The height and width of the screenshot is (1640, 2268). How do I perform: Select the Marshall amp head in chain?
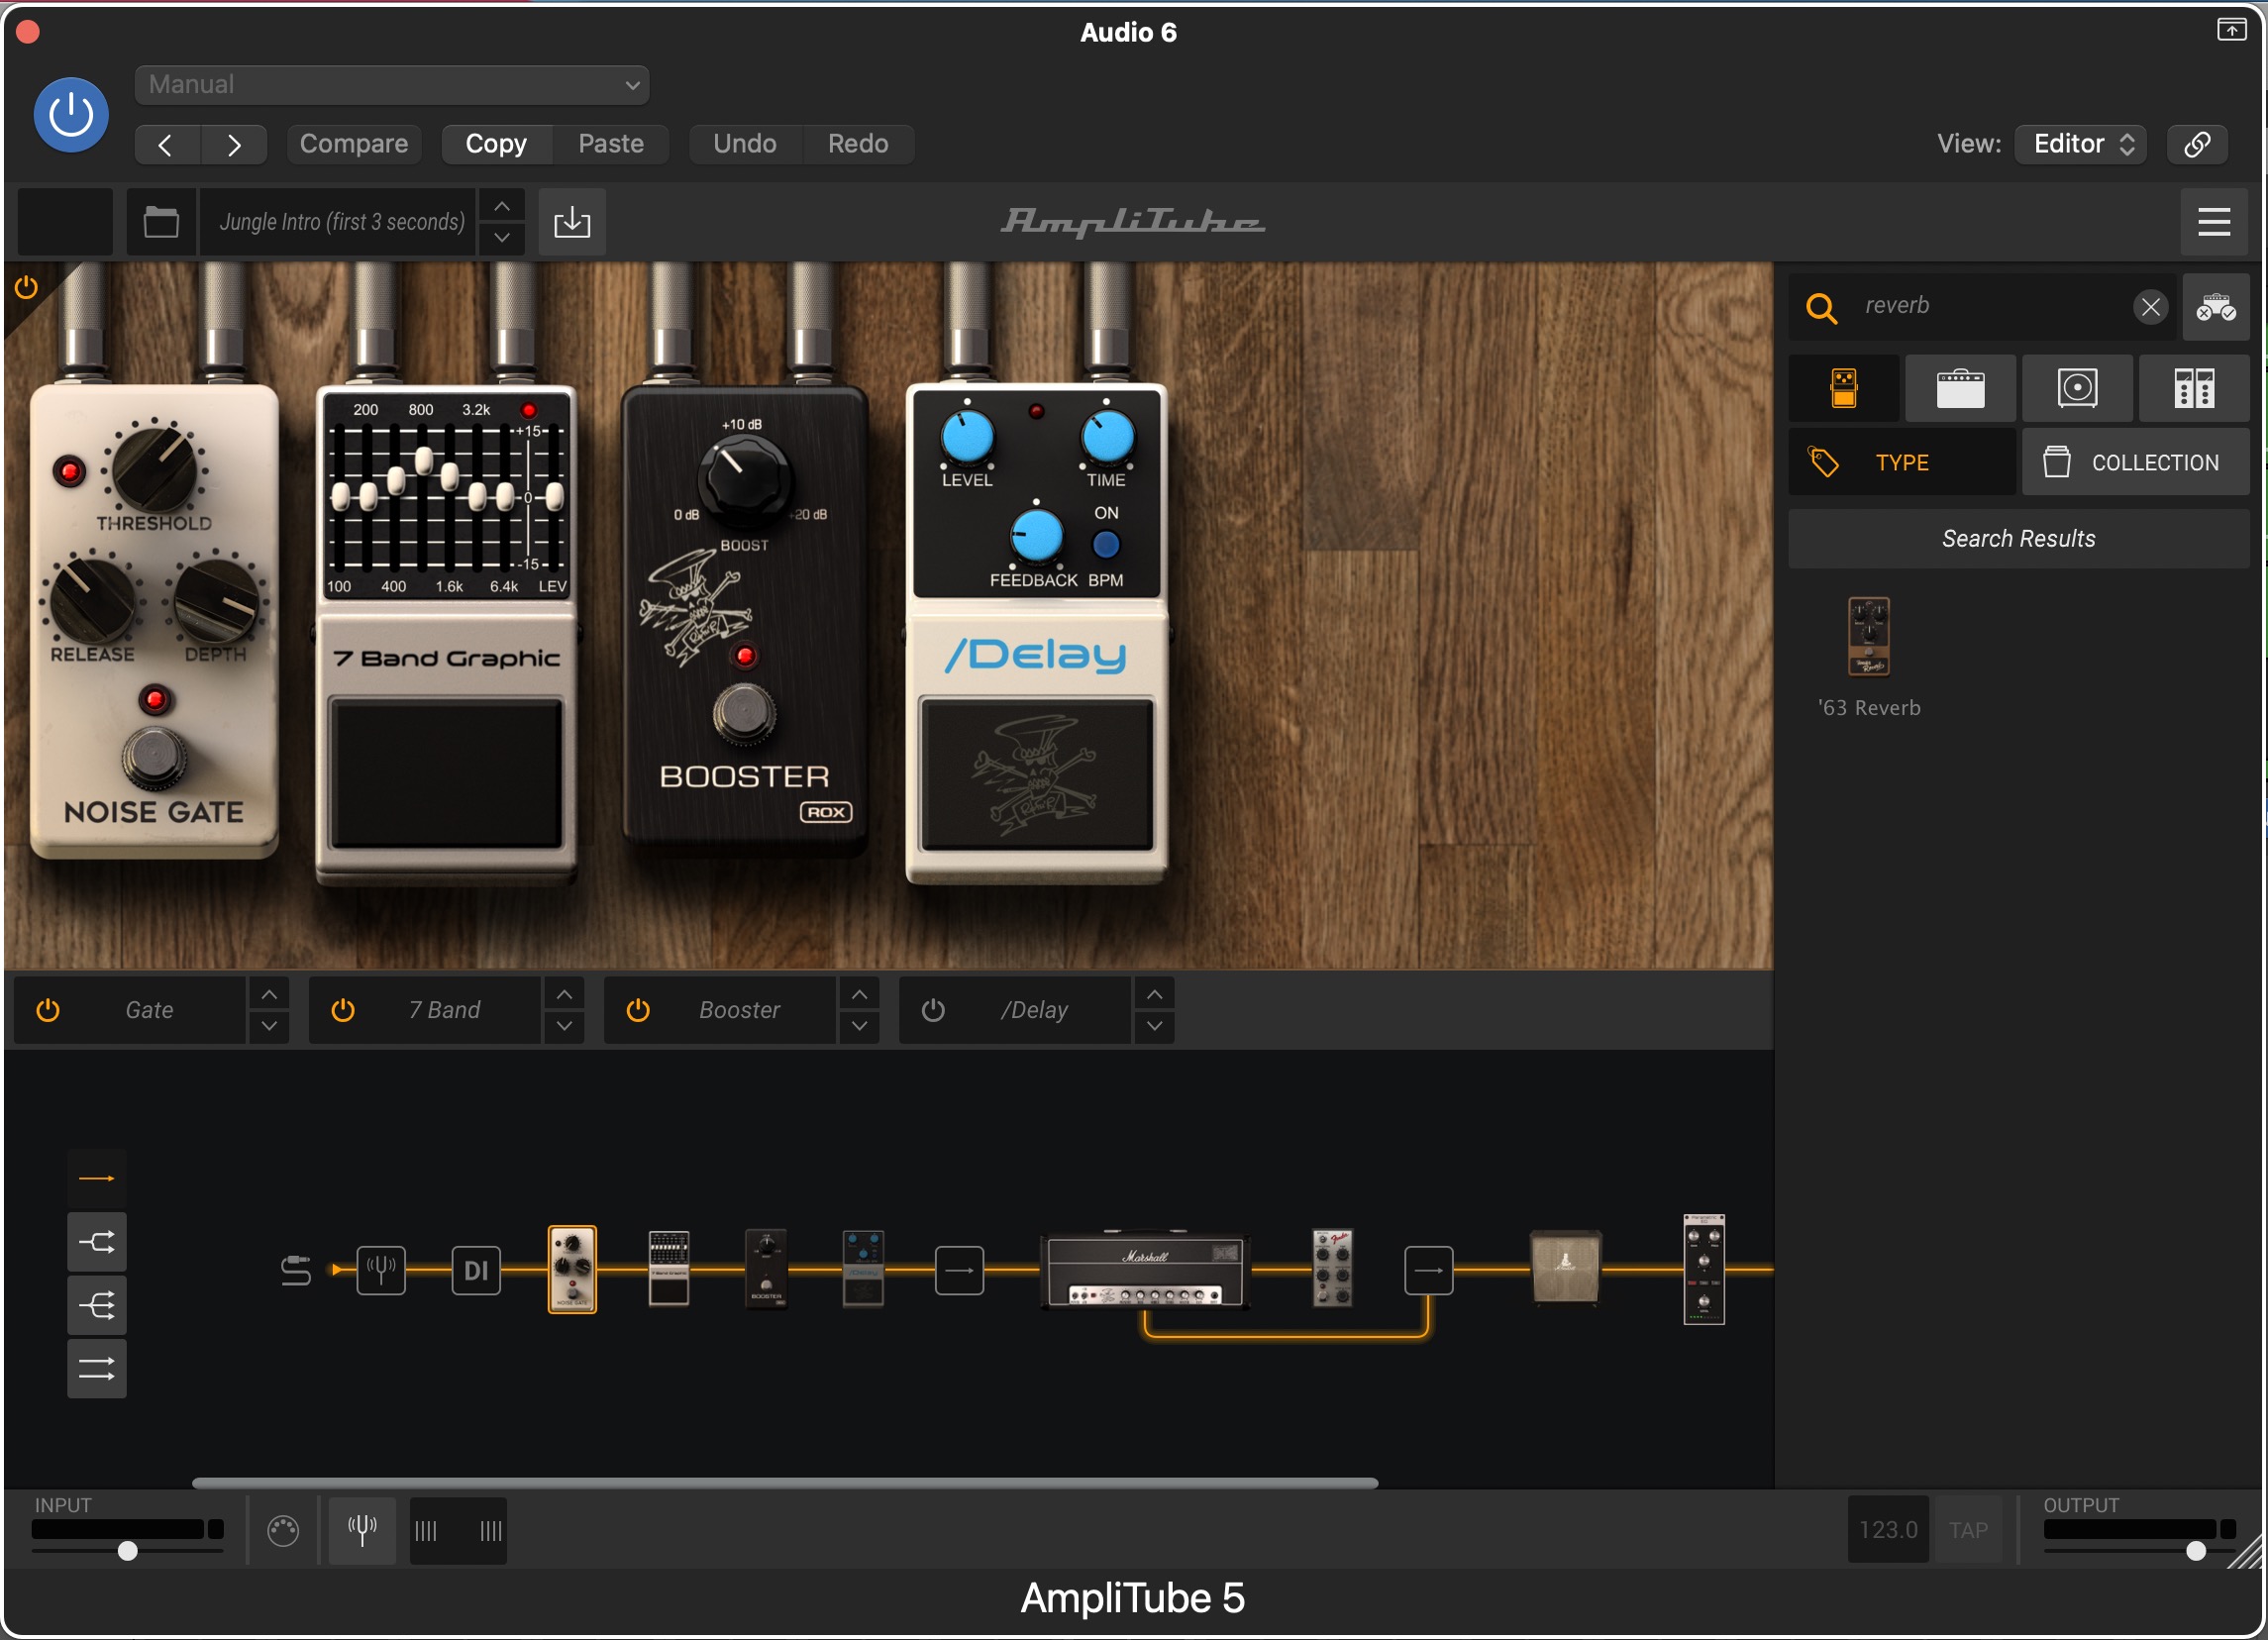(1146, 1272)
